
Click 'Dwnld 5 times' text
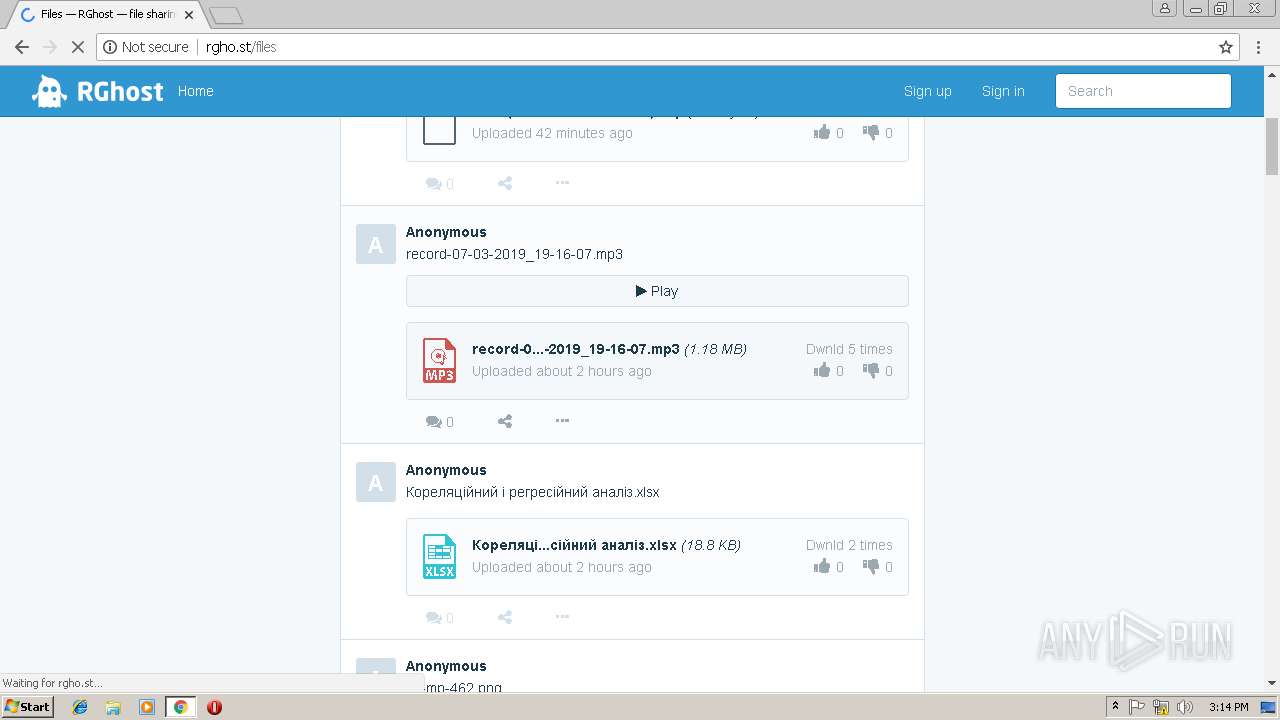point(849,349)
